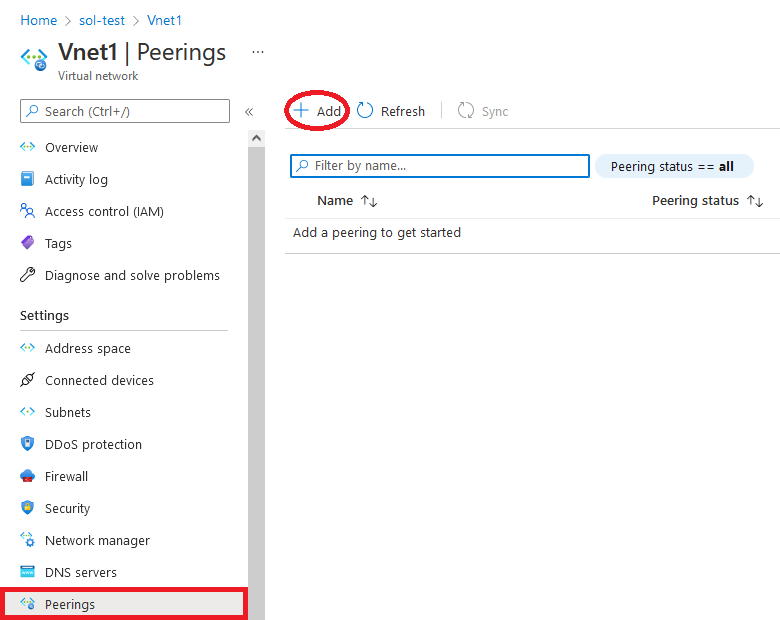Open the Activity log page
Image resolution: width=780 pixels, height=620 pixels.
(x=76, y=180)
